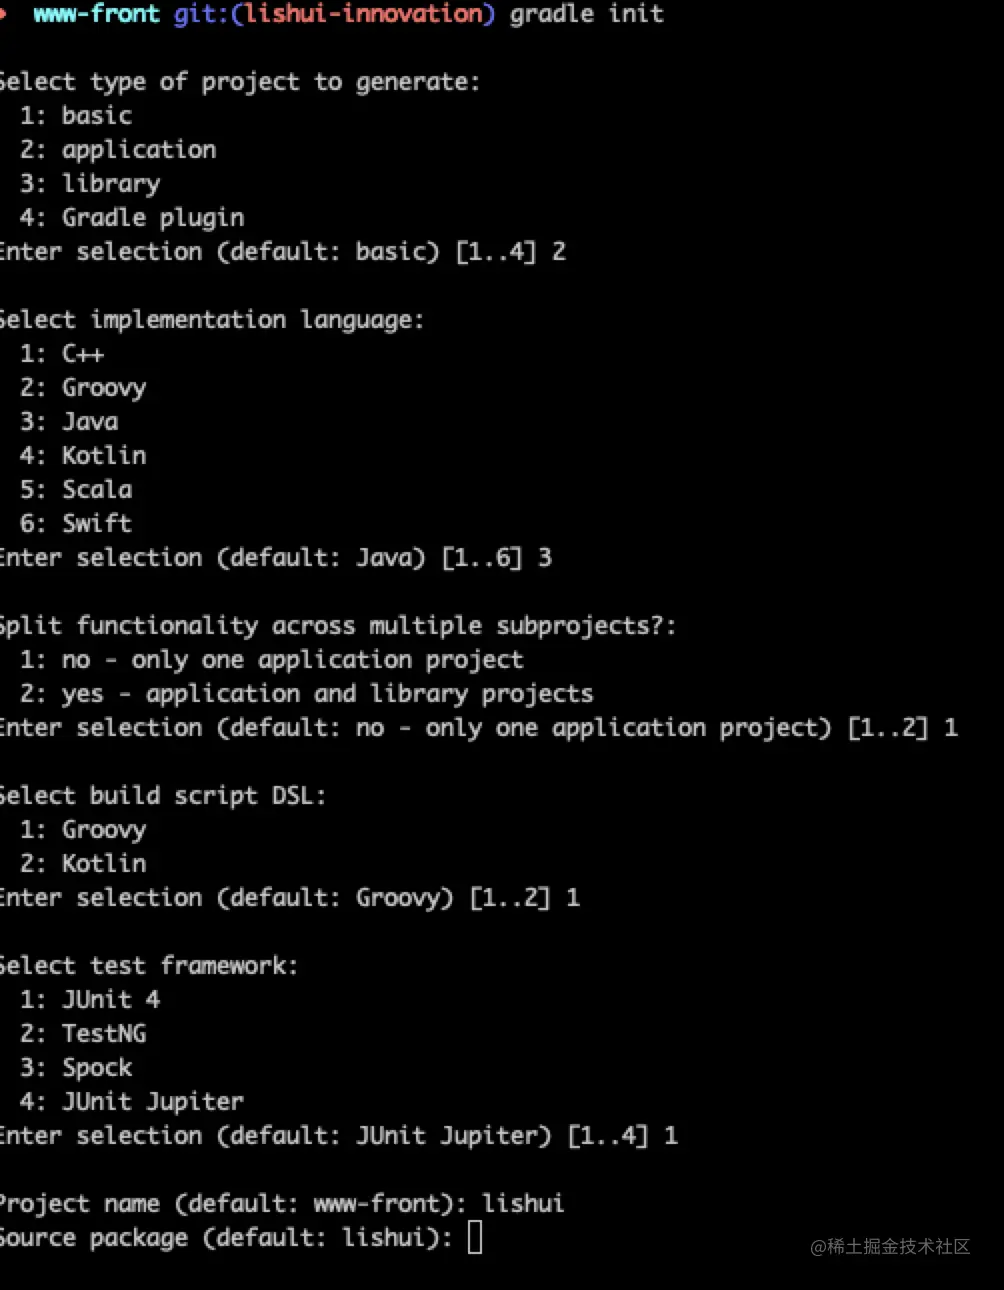Click the terminal cursor after Source package prompt

tap(475, 1238)
